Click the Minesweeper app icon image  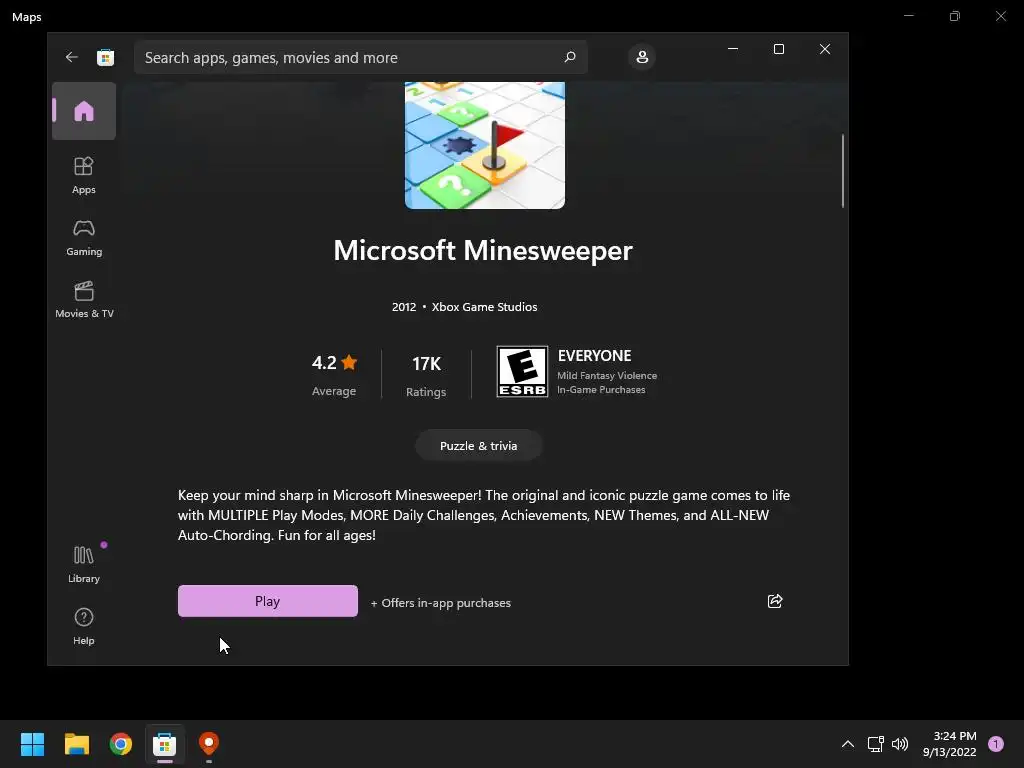pos(485,145)
